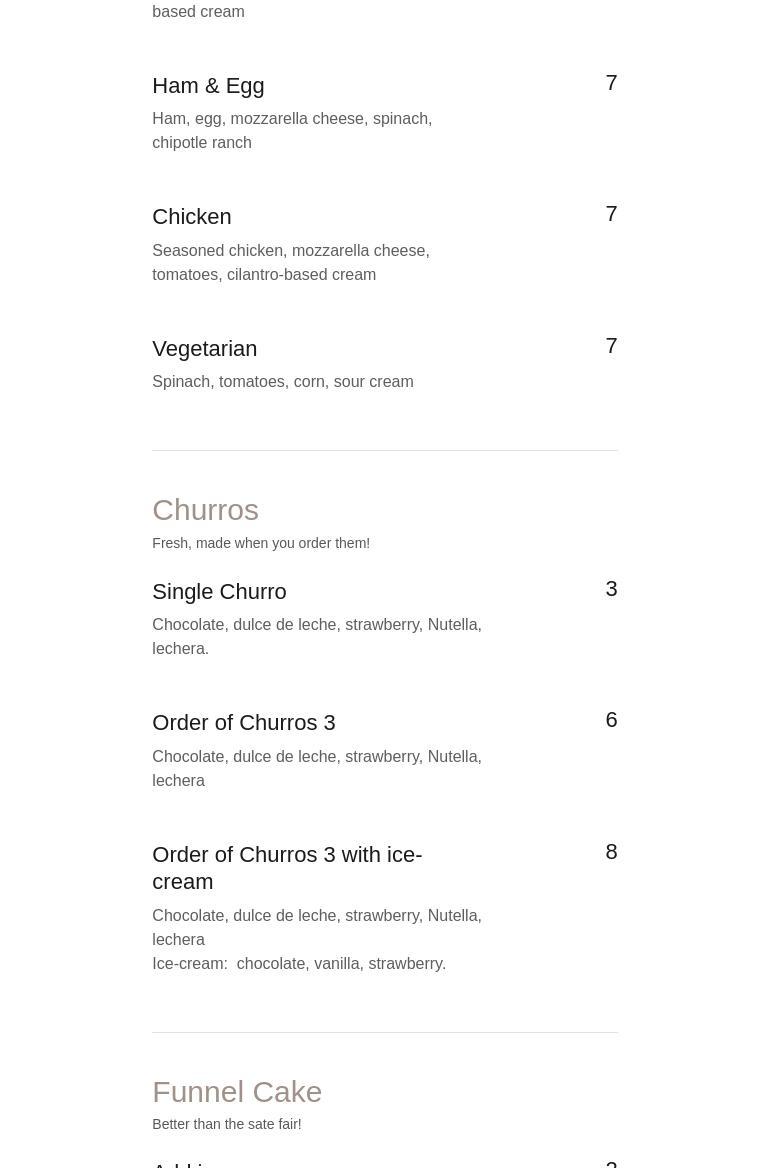The image size is (770, 1168).
Task: Click the Ham & Egg ingredients description
Action: [x=292, y=131]
